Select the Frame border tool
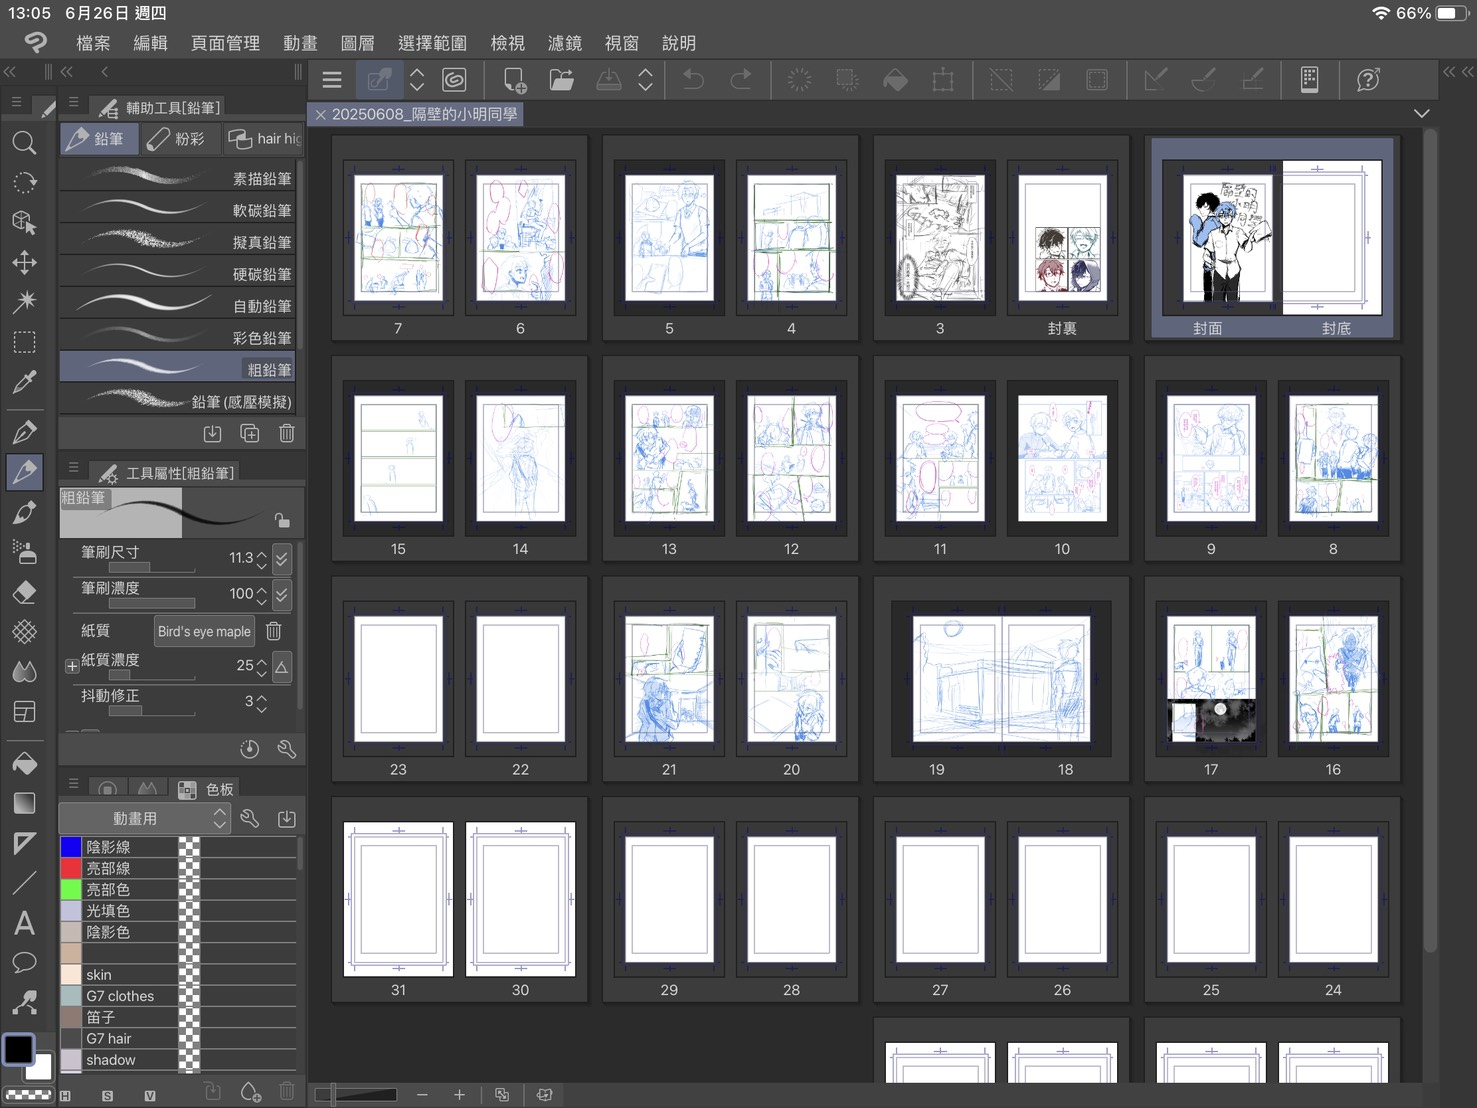1477x1108 pixels. tap(24, 711)
